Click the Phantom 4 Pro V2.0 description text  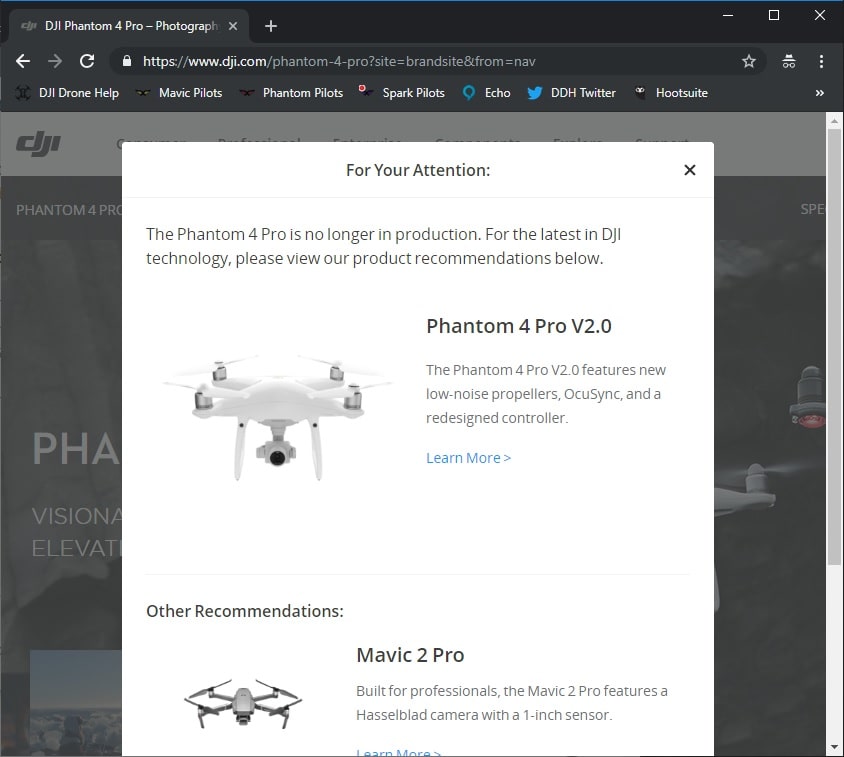[546, 394]
